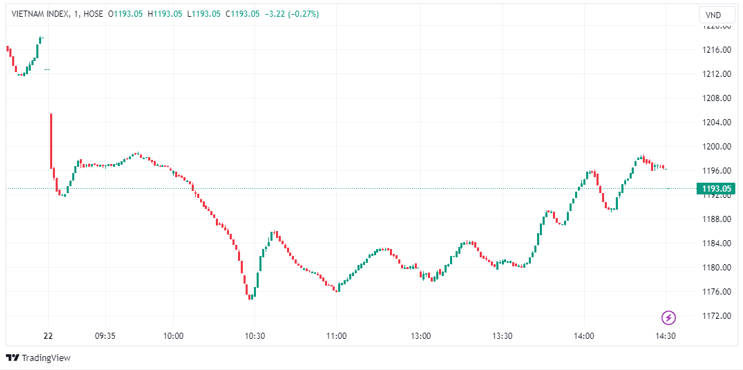743x370 pixels.
Task: Click the high value H1193.05
Action: (165, 15)
